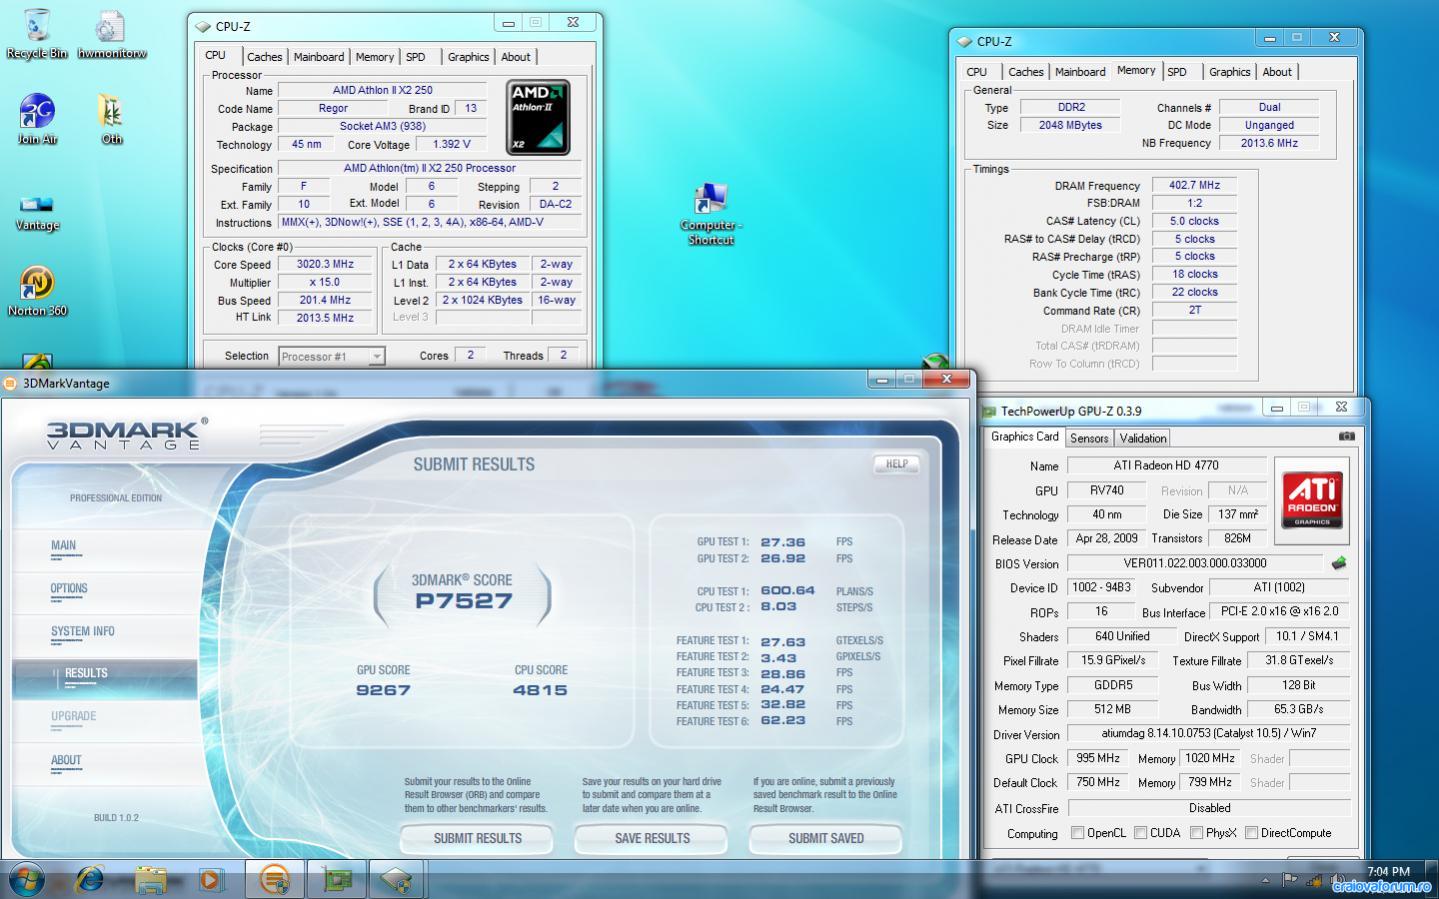Image resolution: width=1439 pixels, height=899 pixels.
Task: Open SPD tab in right CPU-Z window
Action: pos(1177,72)
